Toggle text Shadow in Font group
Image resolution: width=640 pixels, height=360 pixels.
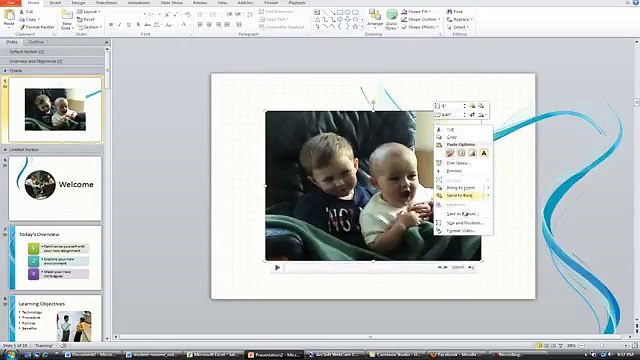[138, 25]
